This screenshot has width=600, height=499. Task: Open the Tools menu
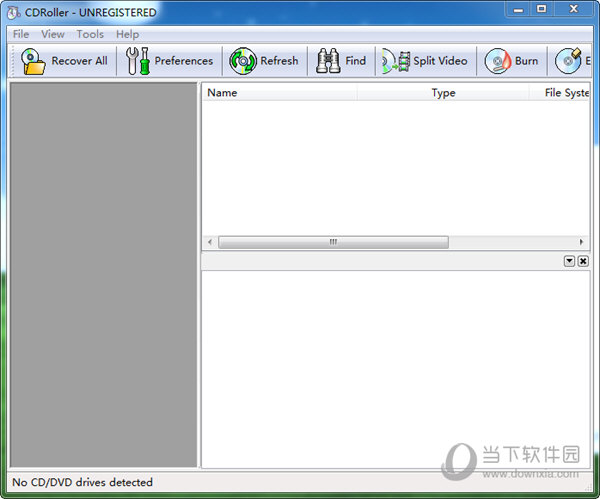[90, 34]
